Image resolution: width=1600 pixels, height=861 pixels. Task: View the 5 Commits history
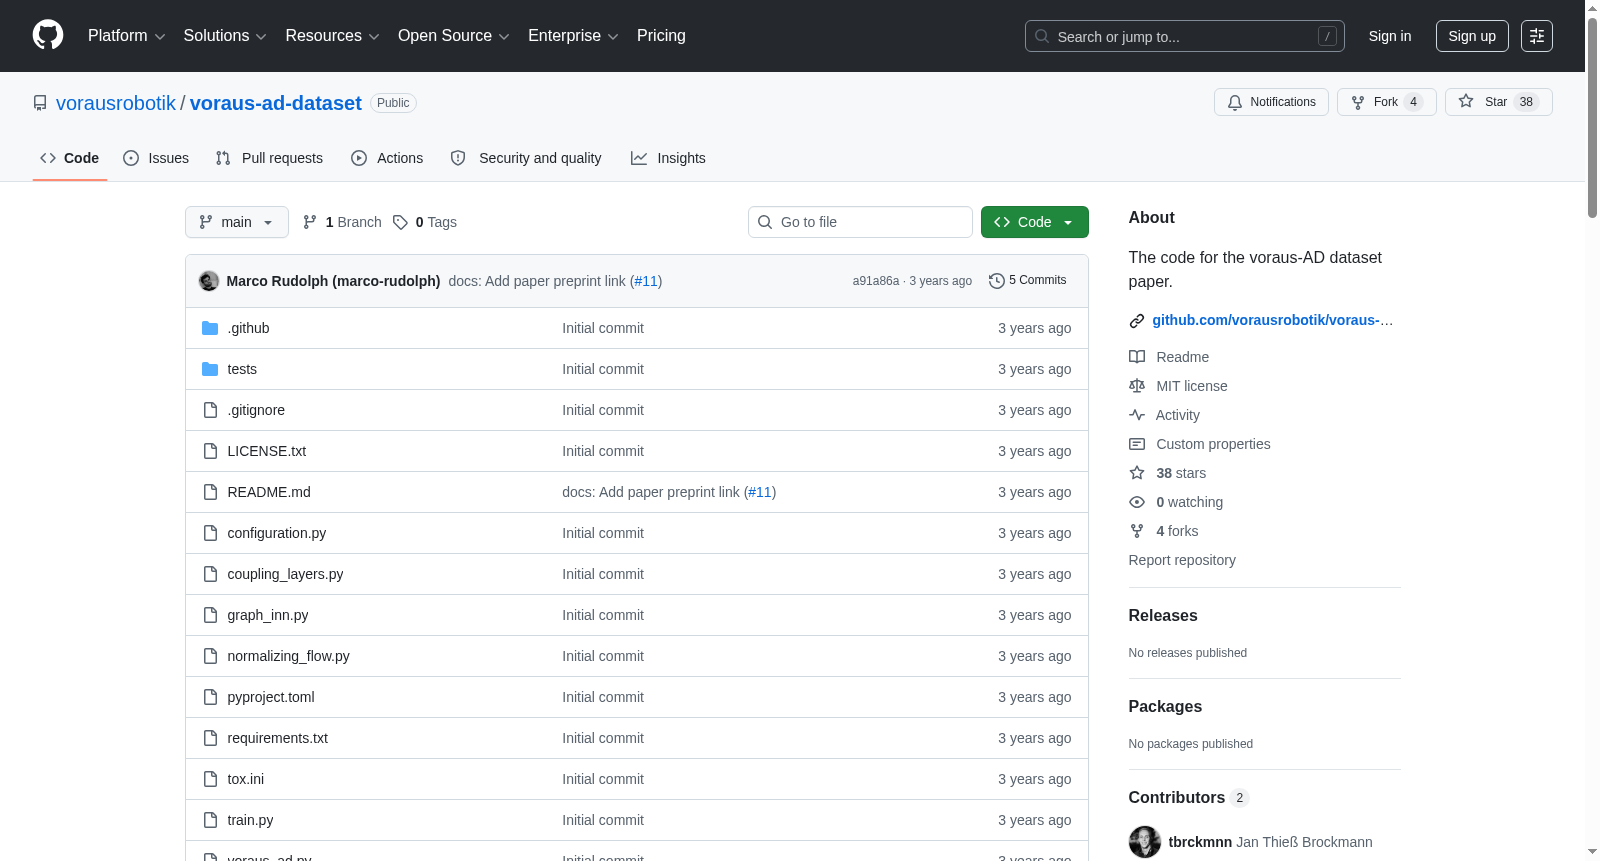pyautogui.click(x=1027, y=281)
